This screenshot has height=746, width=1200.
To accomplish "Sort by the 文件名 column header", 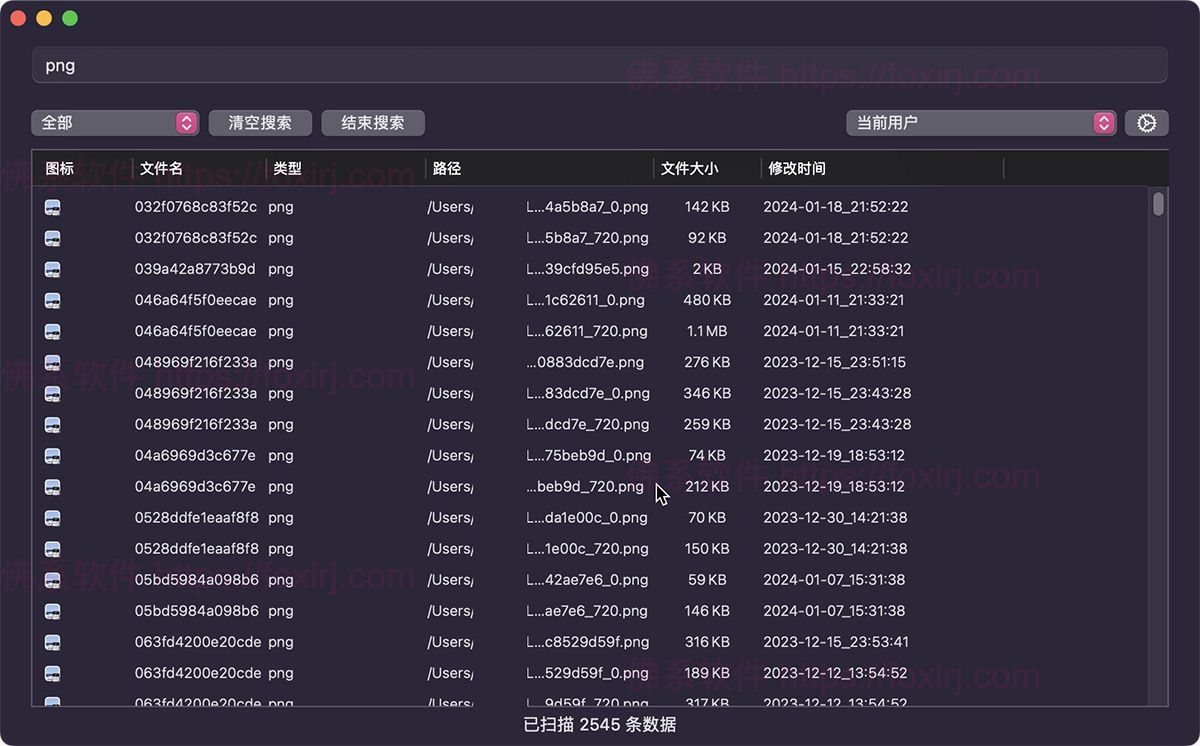I will 163,168.
